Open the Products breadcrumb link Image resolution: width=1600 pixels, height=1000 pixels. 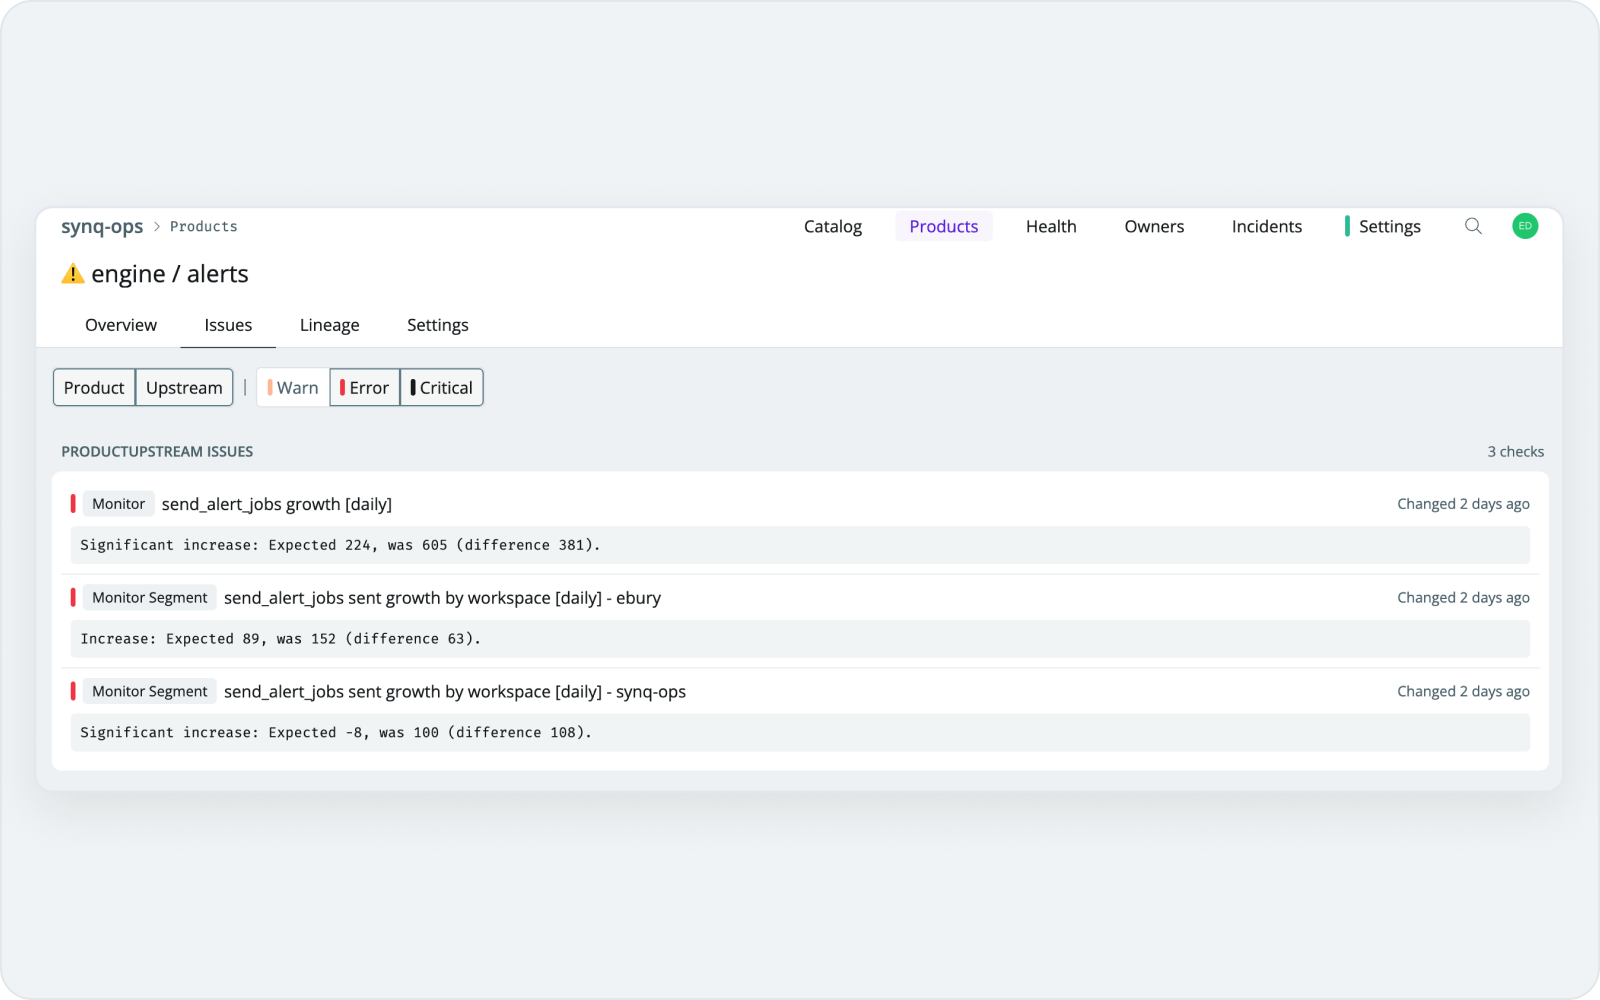point(203,226)
